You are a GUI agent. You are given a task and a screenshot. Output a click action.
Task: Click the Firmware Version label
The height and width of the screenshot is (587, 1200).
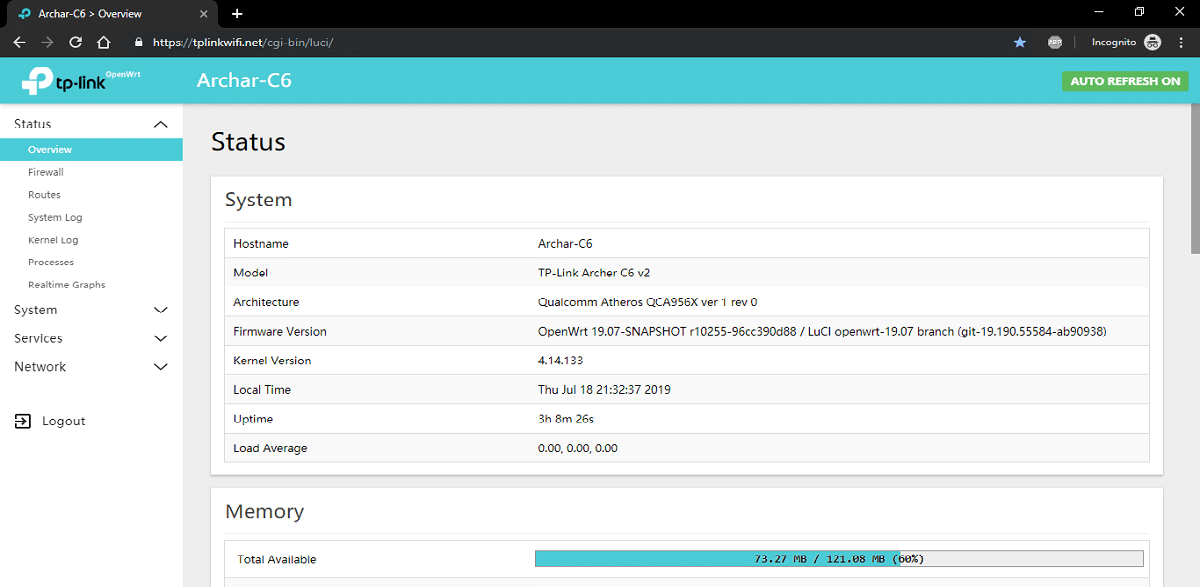[x=280, y=331]
